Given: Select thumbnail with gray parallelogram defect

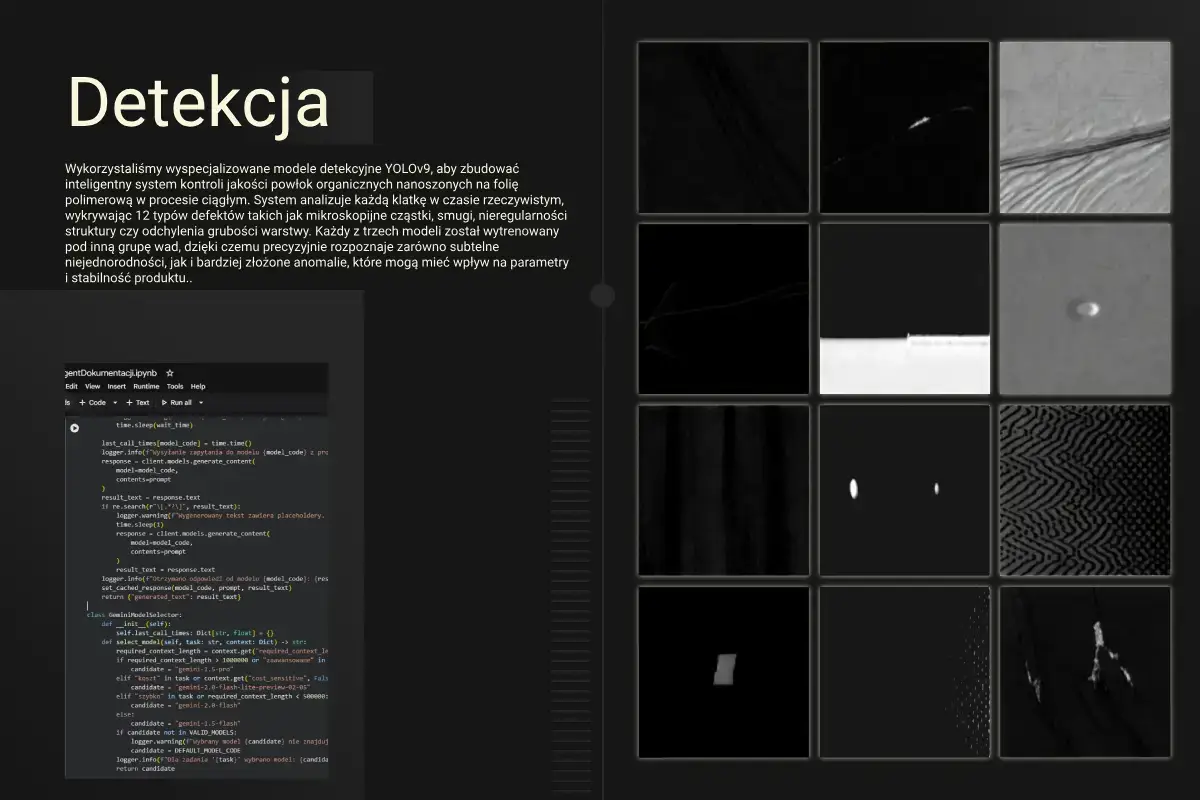Looking at the screenshot, I should 723,671.
